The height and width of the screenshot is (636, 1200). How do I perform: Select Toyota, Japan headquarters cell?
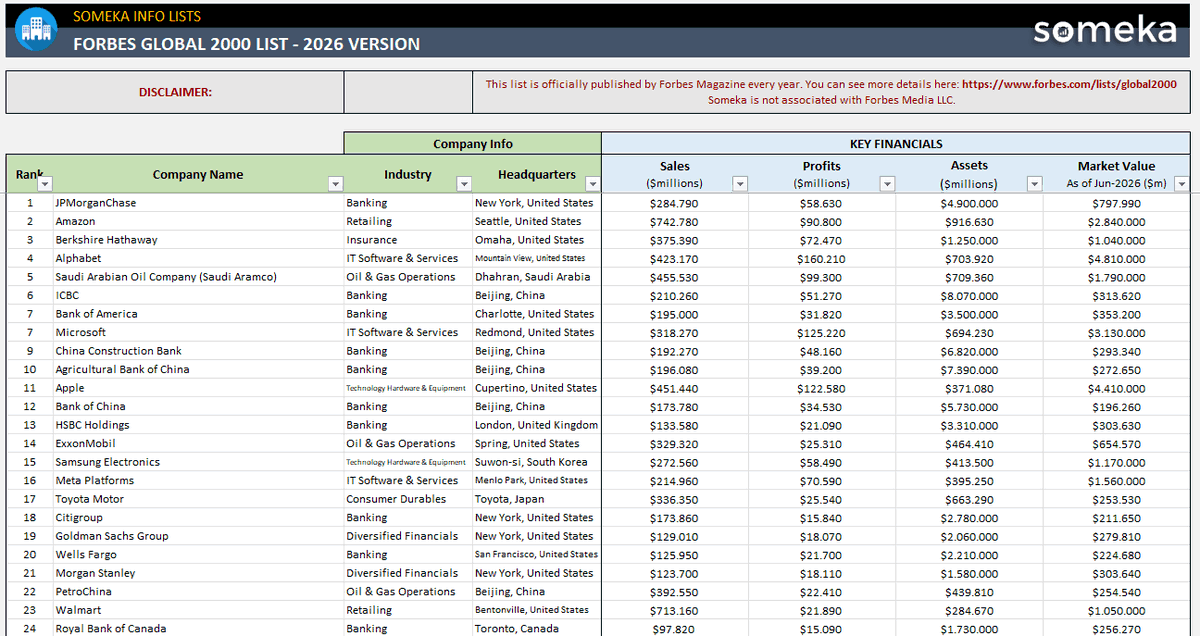[x=537, y=499]
